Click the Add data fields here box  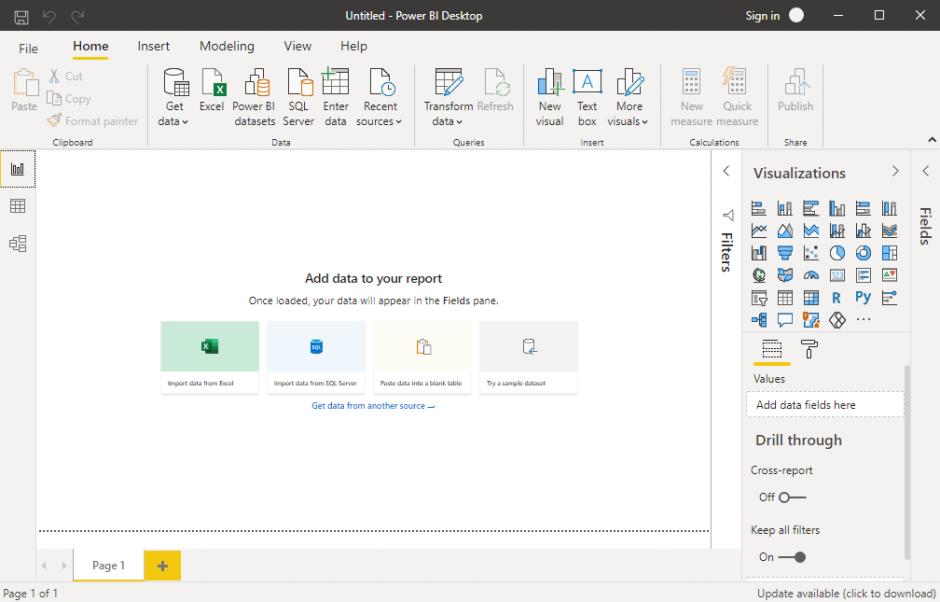click(x=825, y=405)
